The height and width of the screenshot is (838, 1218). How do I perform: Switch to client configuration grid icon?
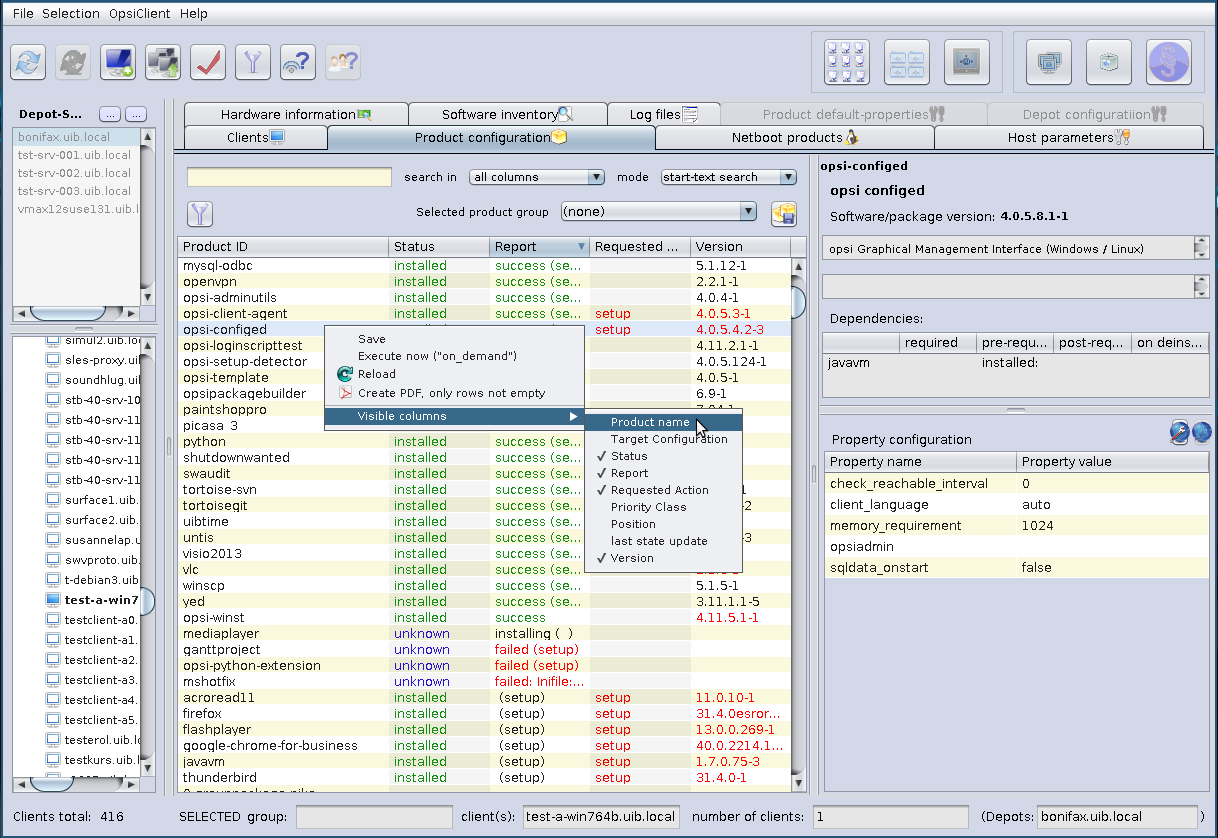(x=847, y=62)
